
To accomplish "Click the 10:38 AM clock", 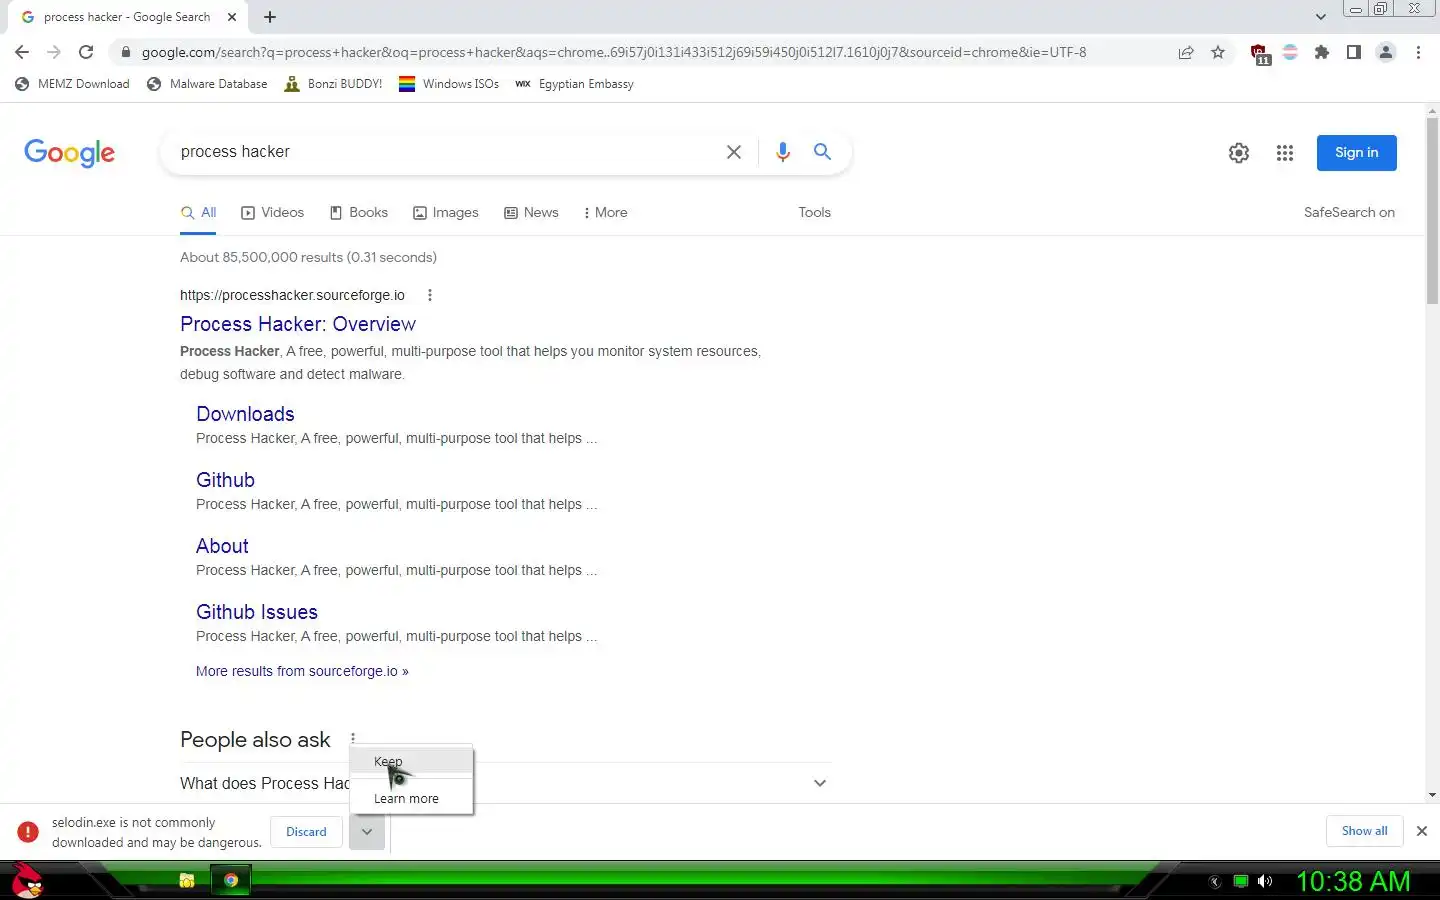I will tap(1352, 881).
